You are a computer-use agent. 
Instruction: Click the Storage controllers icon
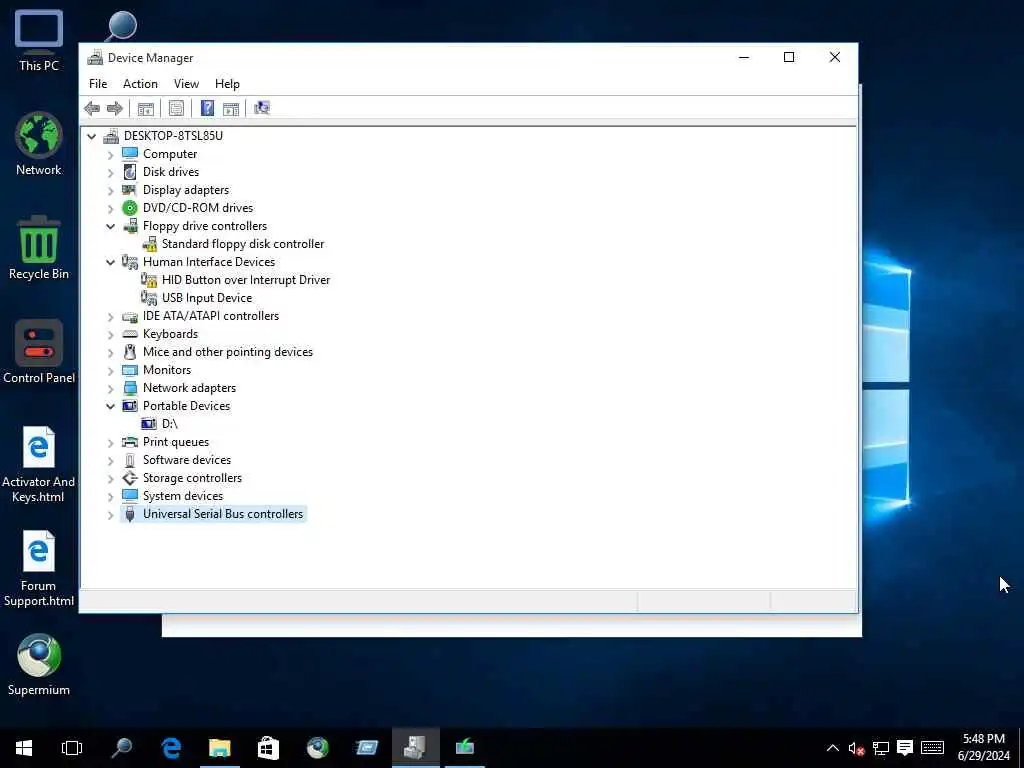(x=130, y=478)
